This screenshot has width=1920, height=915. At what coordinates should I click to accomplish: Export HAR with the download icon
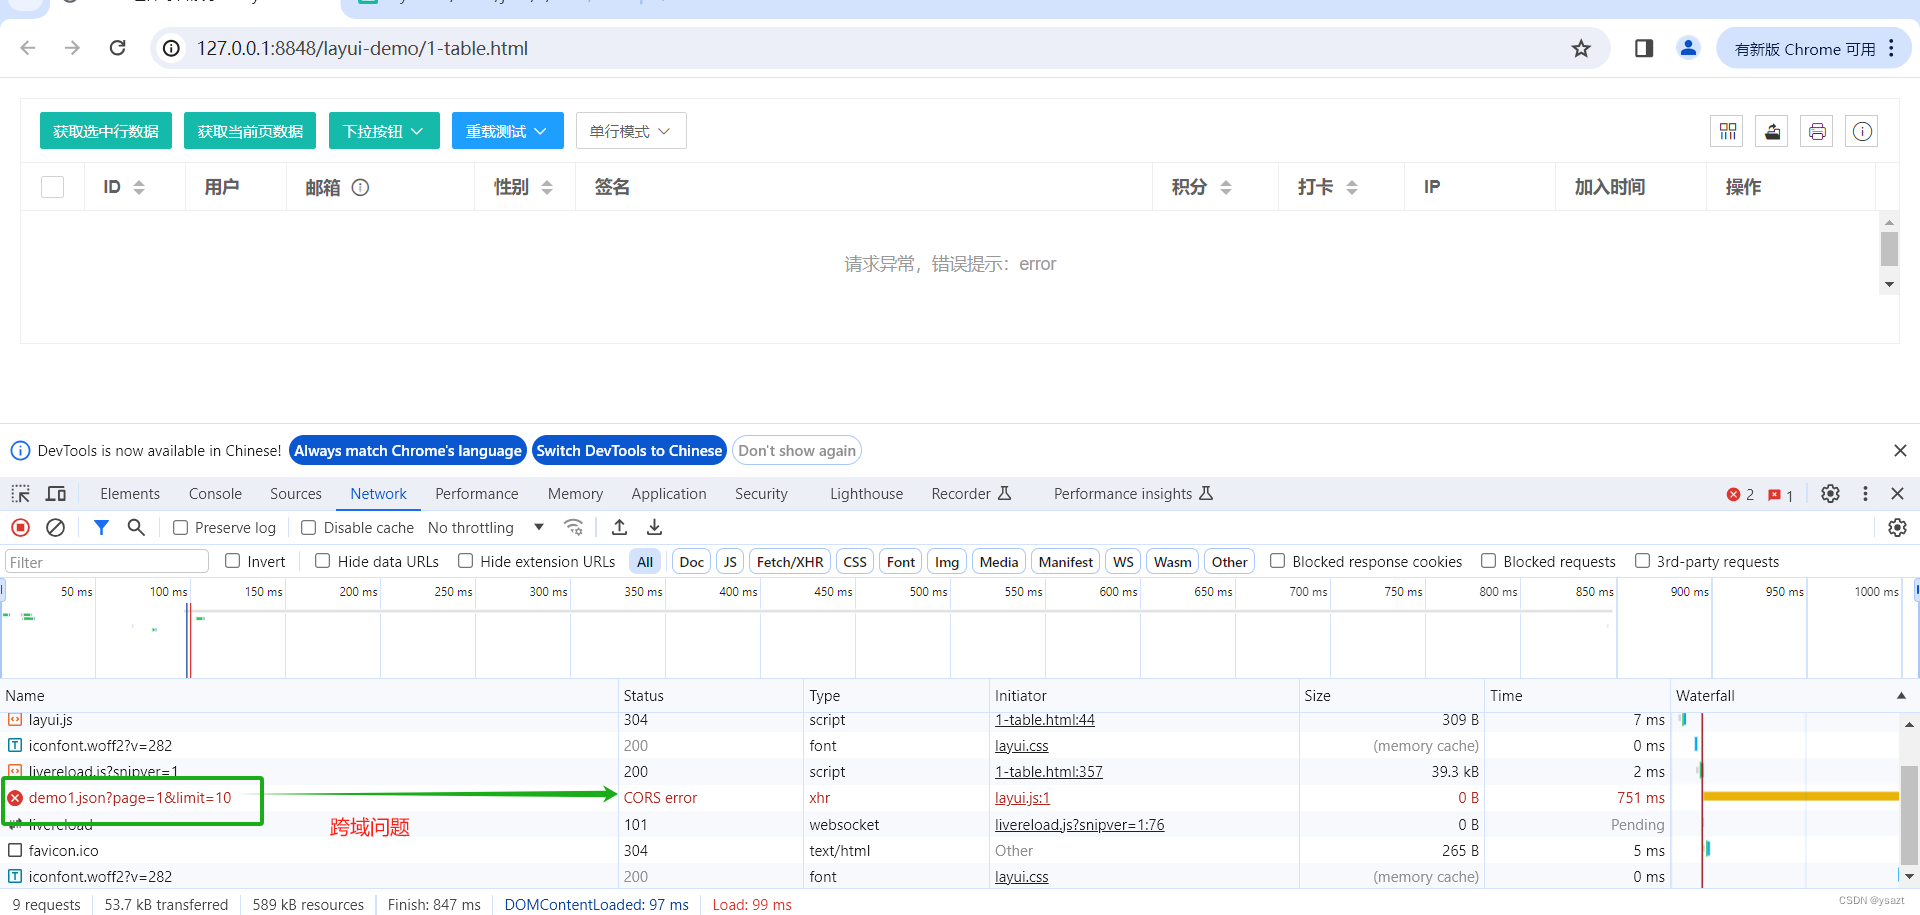point(655,527)
